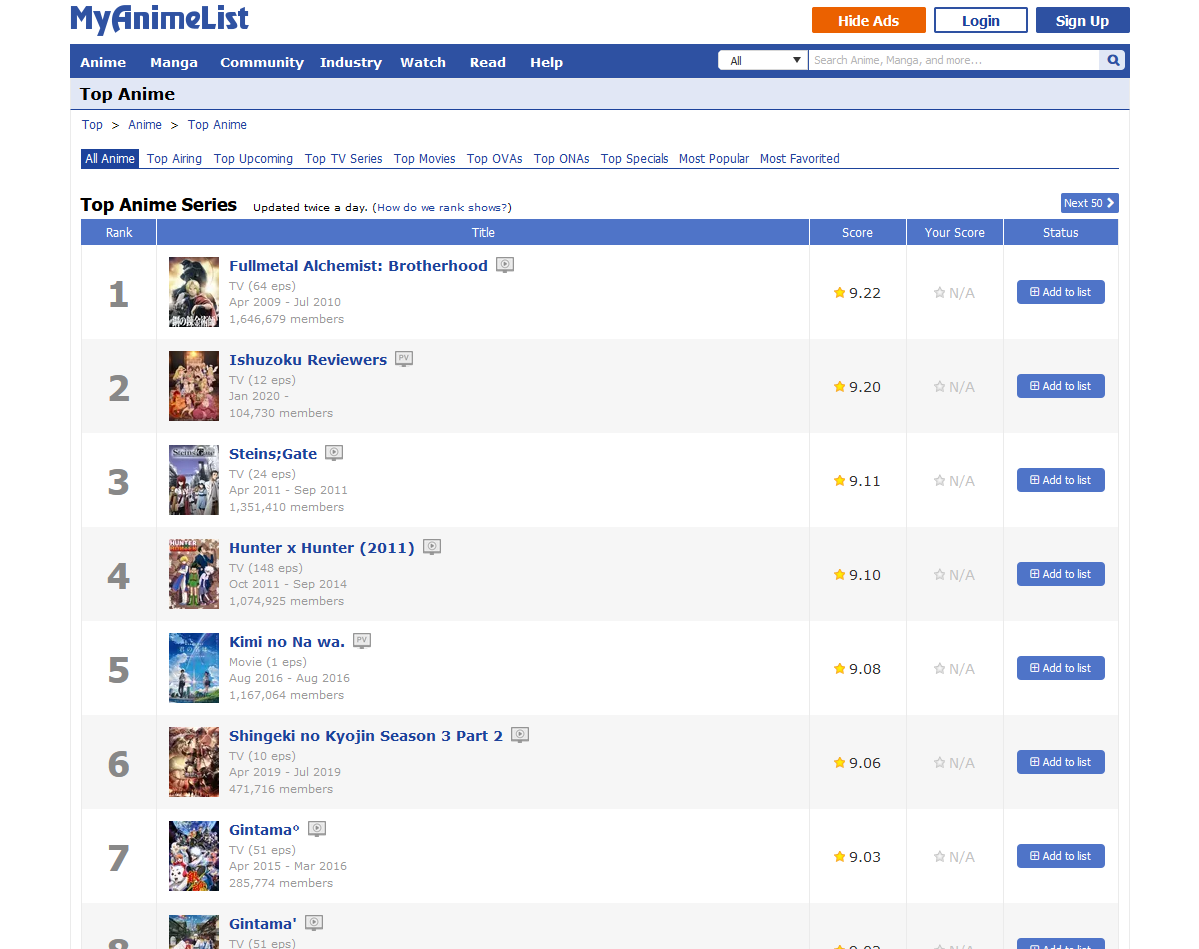
Task: Switch to the Top Airing tab
Action: pos(174,158)
